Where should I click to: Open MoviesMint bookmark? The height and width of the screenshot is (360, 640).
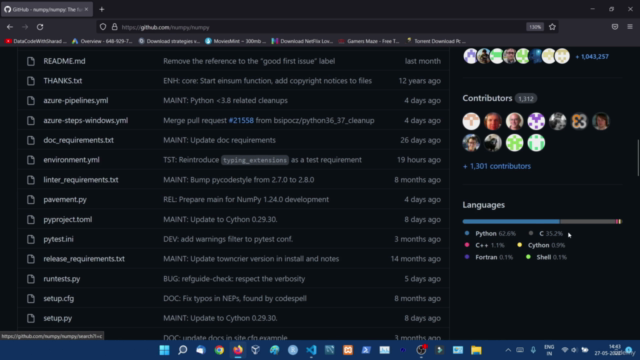[236, 41]
